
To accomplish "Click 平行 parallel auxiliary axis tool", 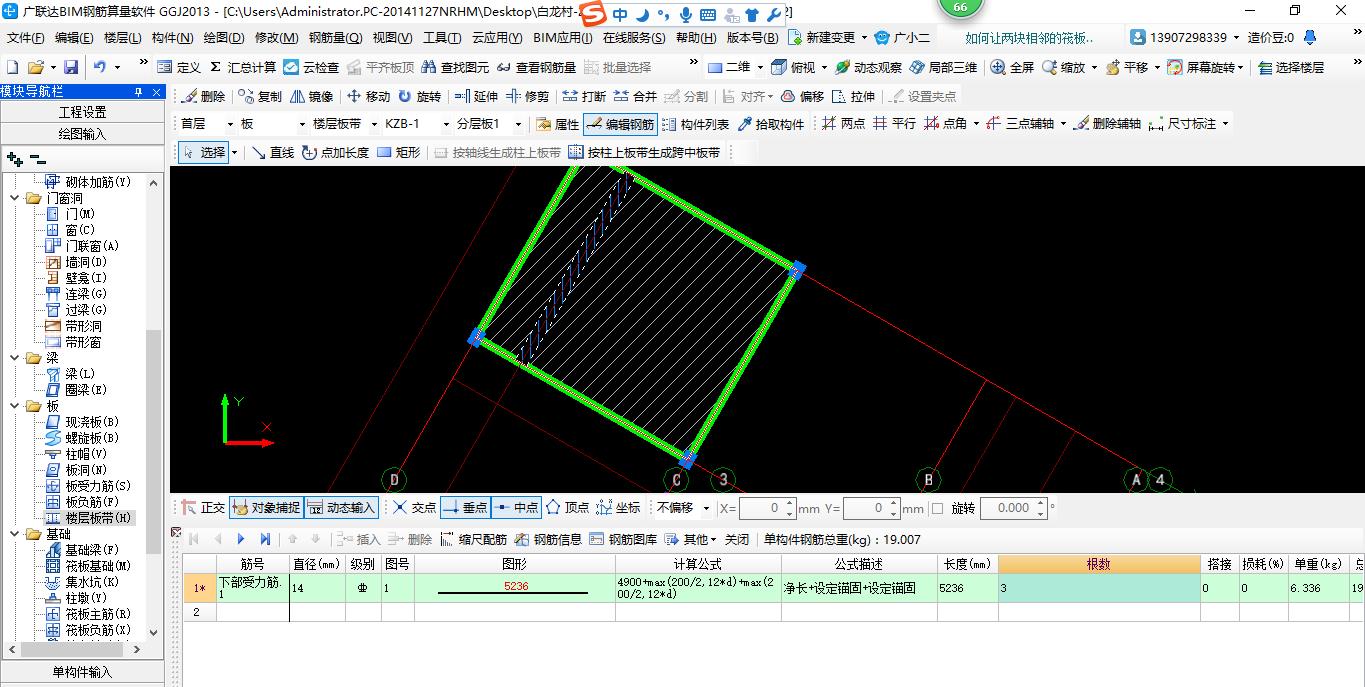I will pos(894,124).
